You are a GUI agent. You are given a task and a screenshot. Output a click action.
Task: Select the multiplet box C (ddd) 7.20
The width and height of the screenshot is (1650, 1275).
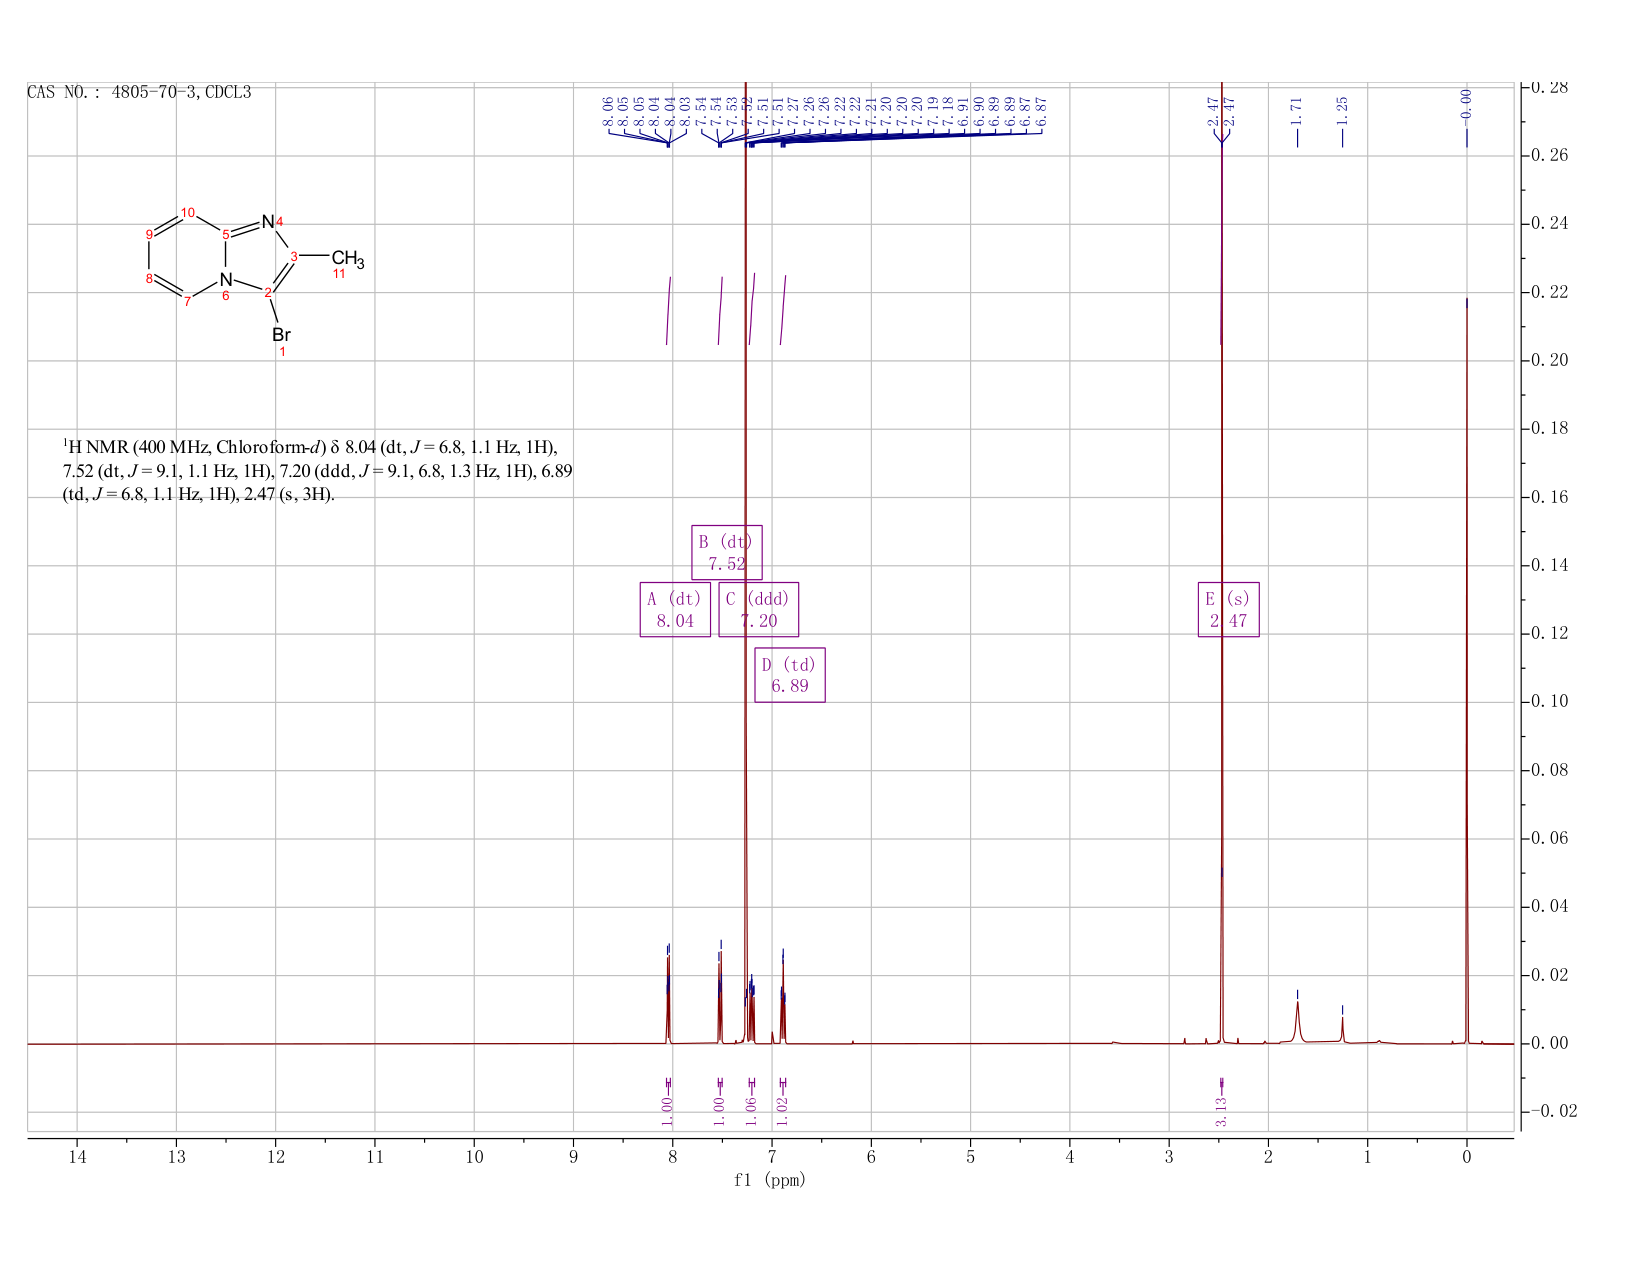click(758, 609)
